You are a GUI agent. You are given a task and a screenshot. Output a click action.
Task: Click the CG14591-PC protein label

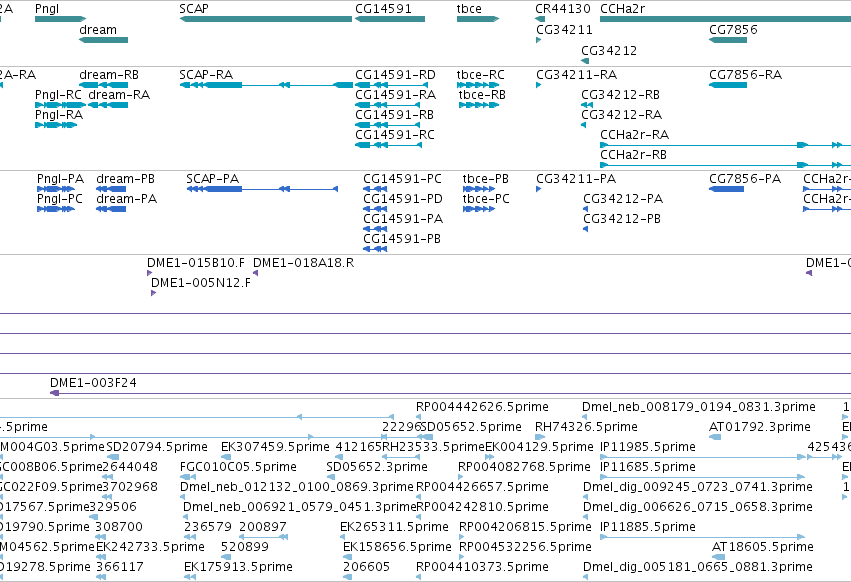[402, 179]
